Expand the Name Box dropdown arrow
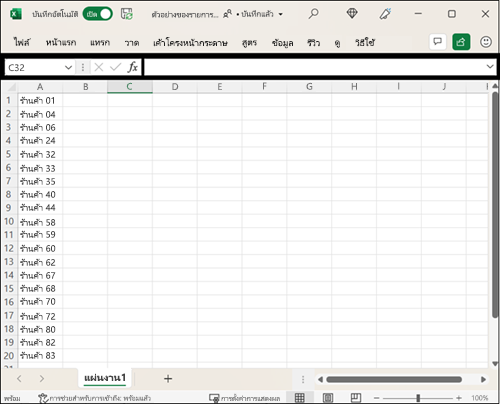Viewport: 500px width, 404px height. (x=68, y=68)
